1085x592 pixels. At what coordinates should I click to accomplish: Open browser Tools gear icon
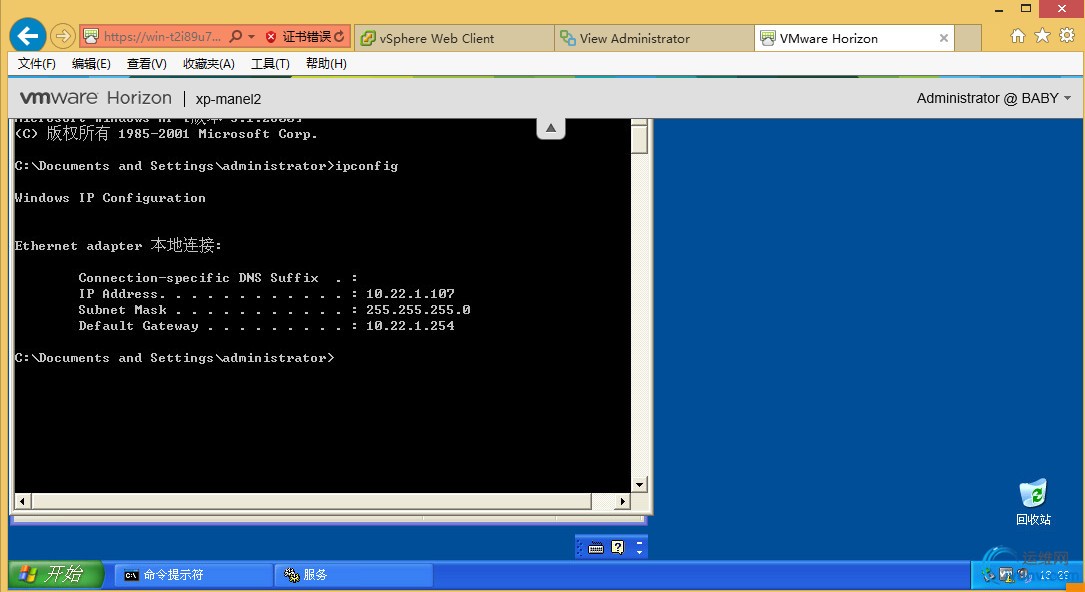1067,35
